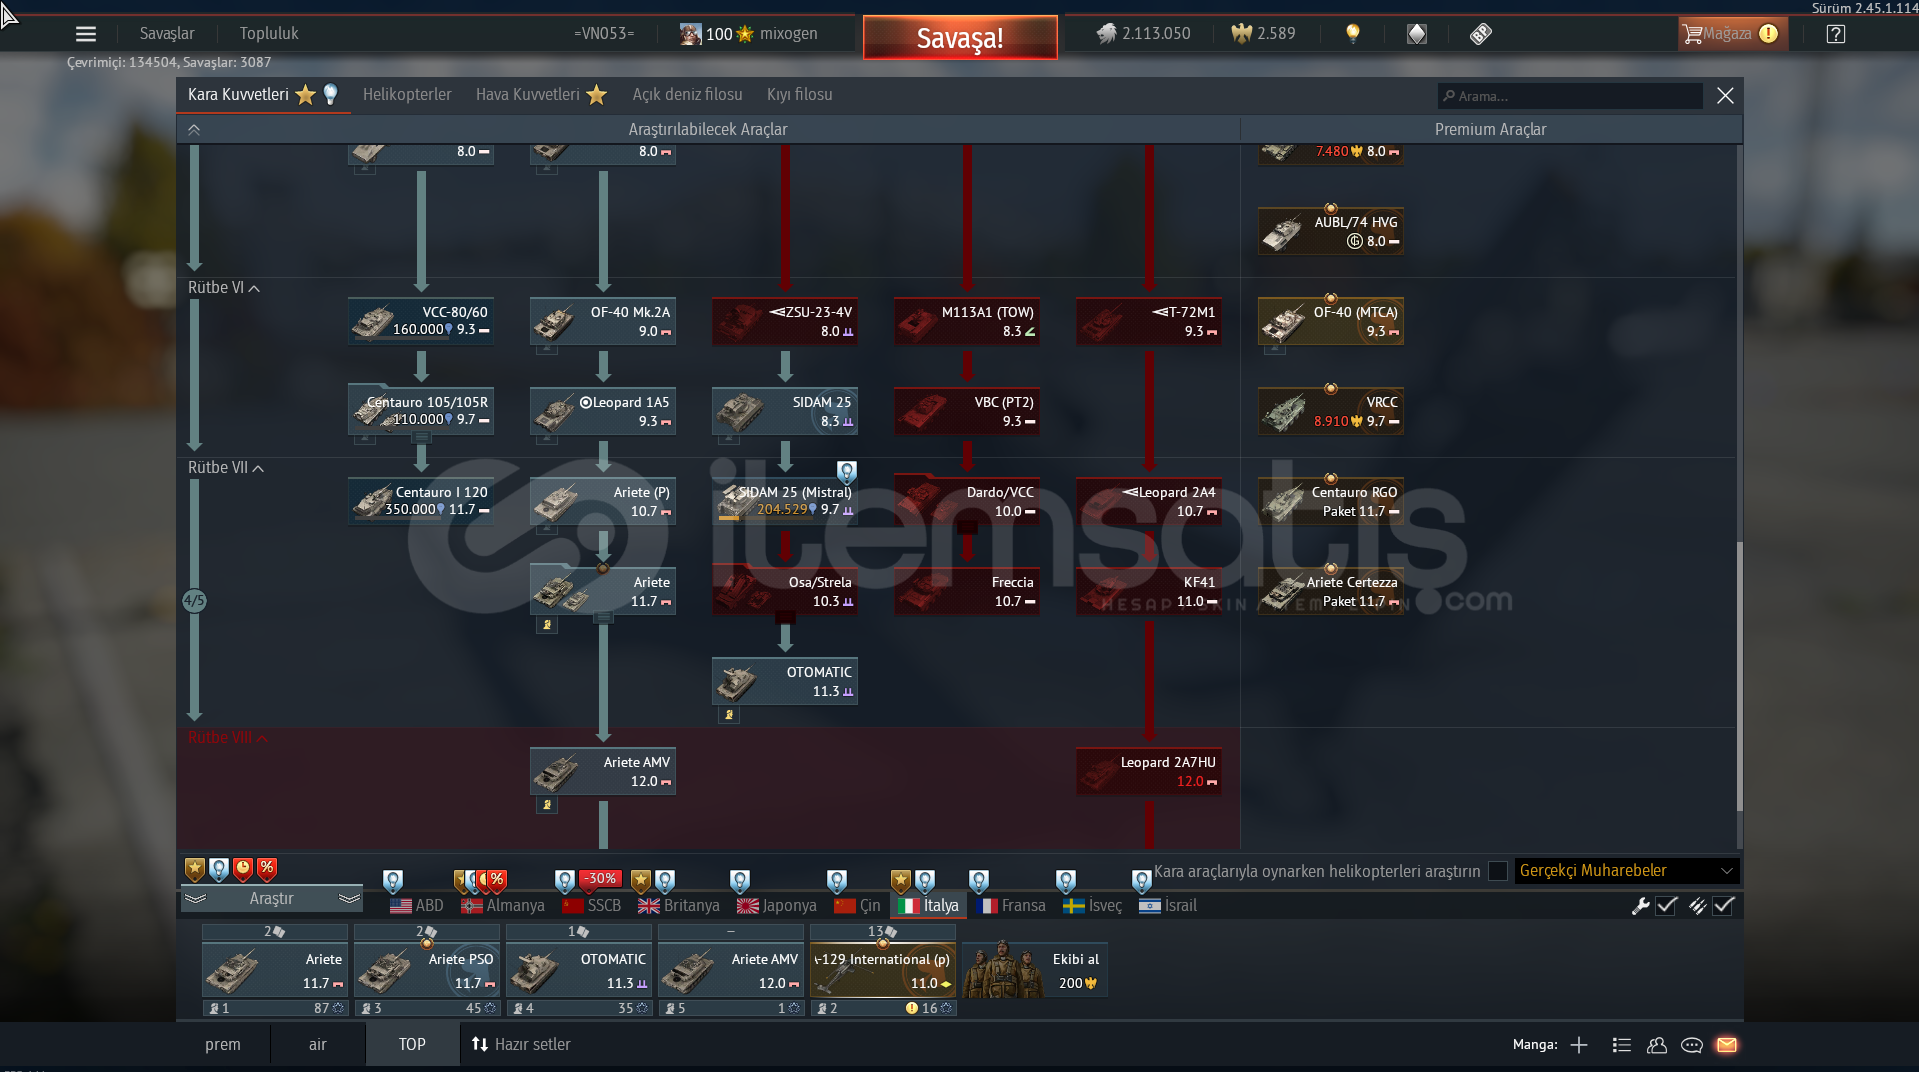1919x1072 pixels.
Task: Select the VCC-80/60 vehicle
Action: click(421, 321)
